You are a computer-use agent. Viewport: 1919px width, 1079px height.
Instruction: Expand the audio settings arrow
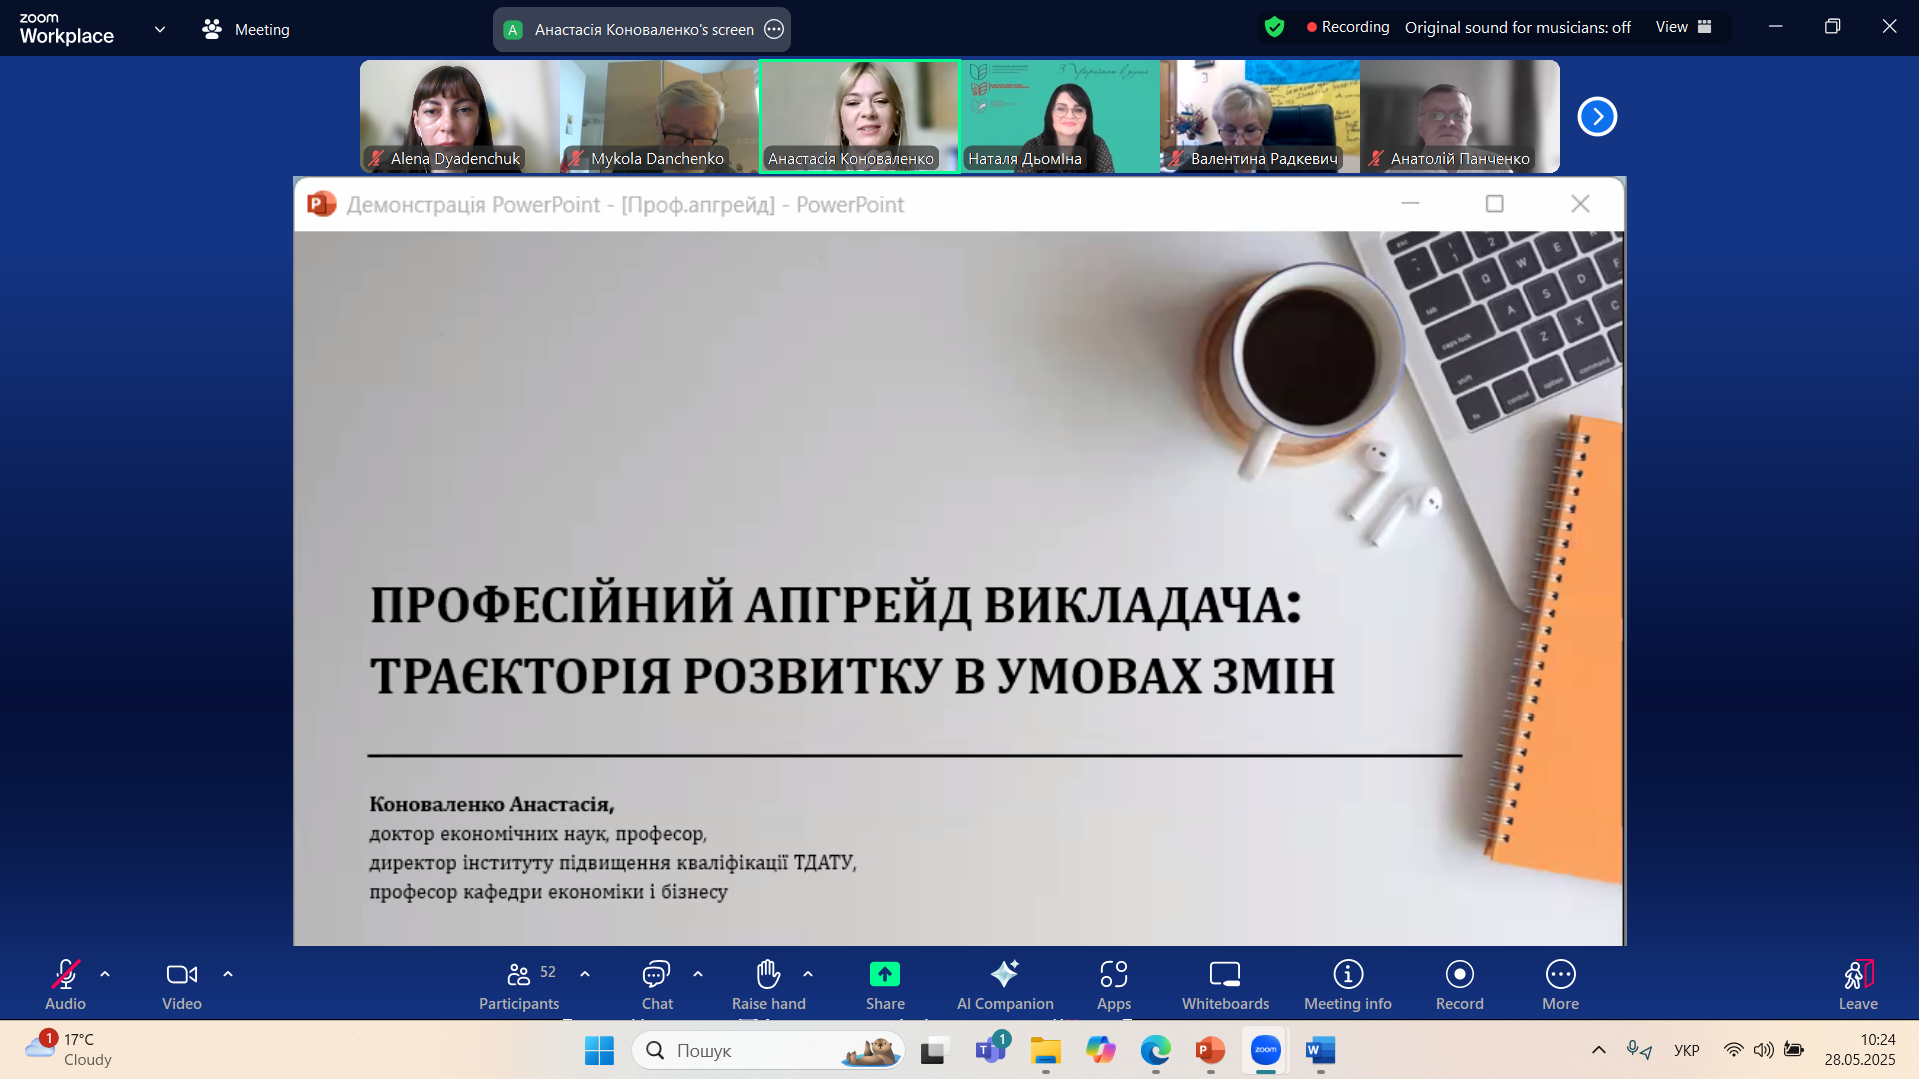pos(105,974)
